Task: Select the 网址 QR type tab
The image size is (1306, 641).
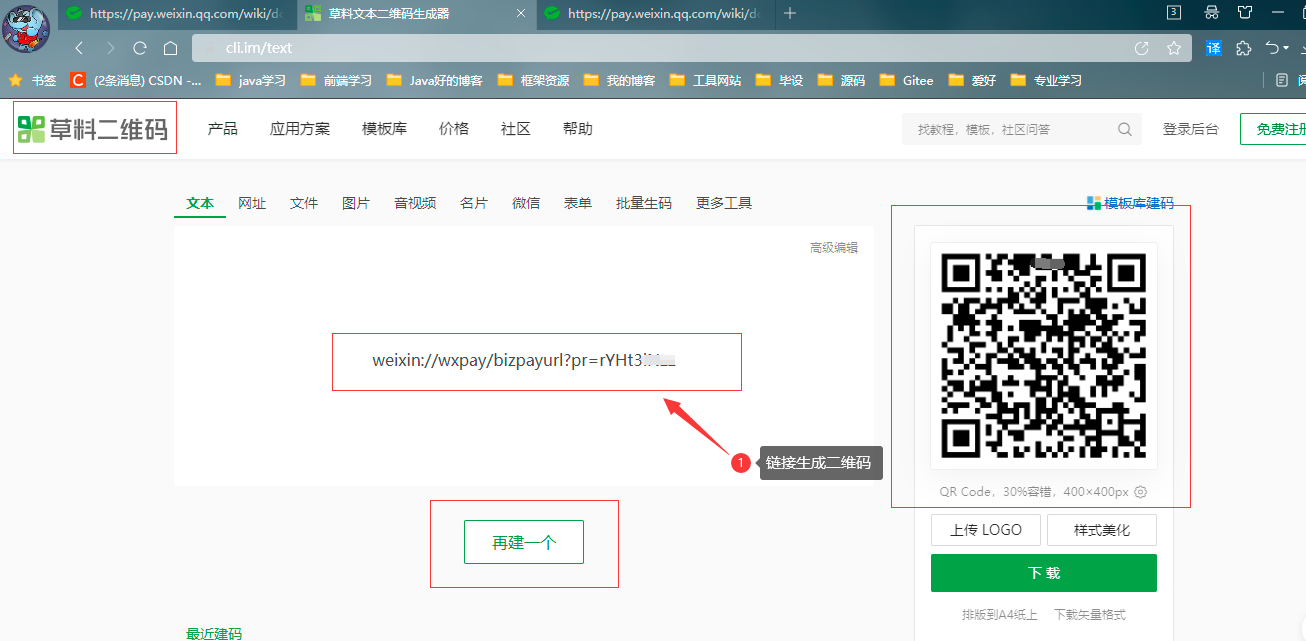Action: pos(252,203)
